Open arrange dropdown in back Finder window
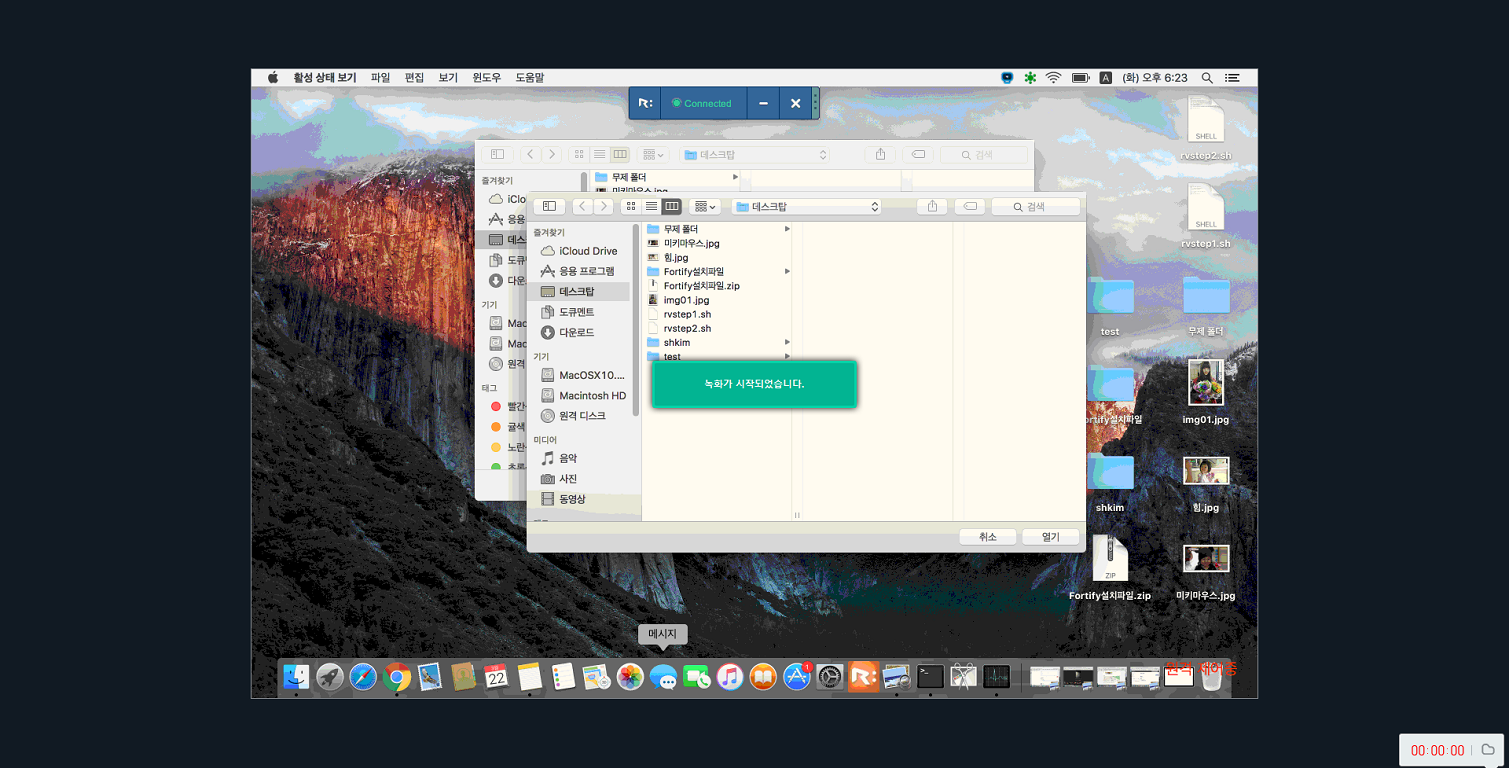Screen dimensions: 1509x768 pos(653,154)
